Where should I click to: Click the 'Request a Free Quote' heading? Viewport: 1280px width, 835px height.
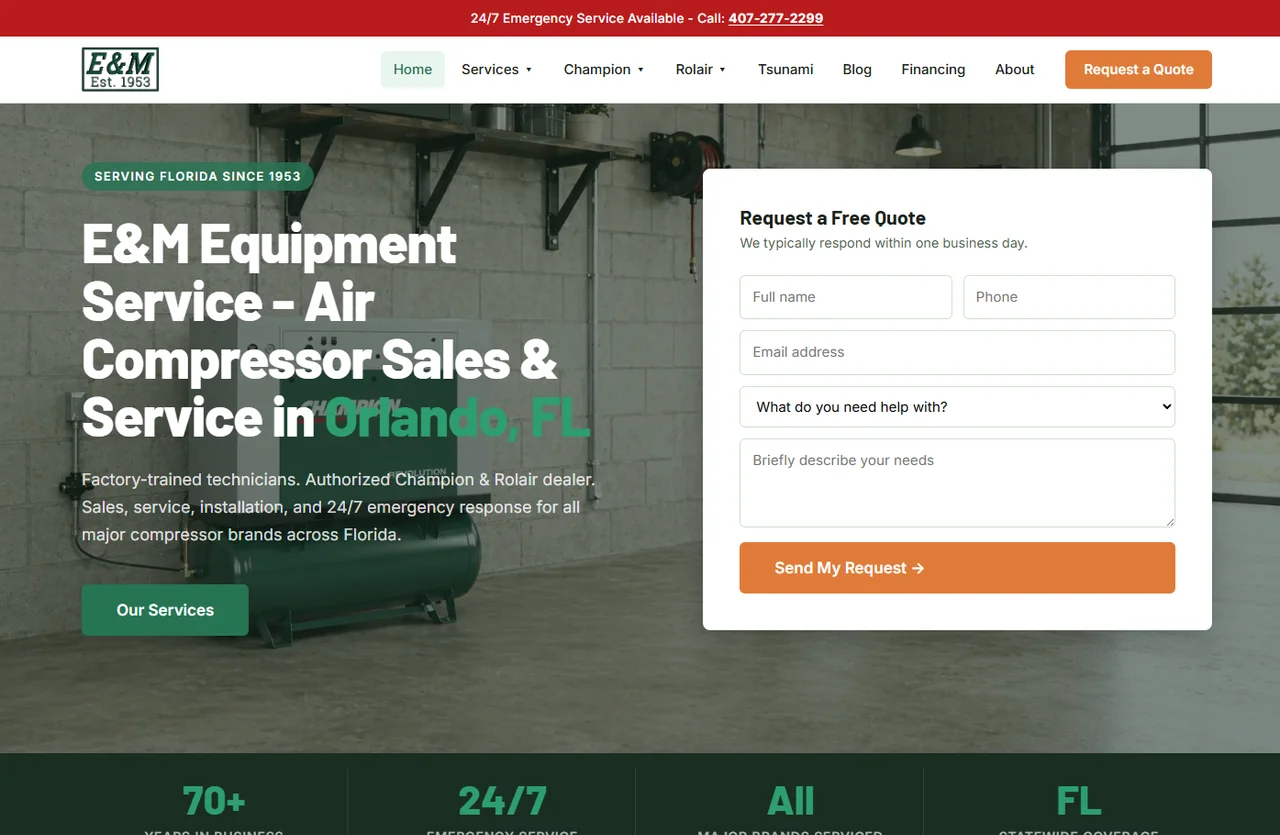[x=833, y=218]
